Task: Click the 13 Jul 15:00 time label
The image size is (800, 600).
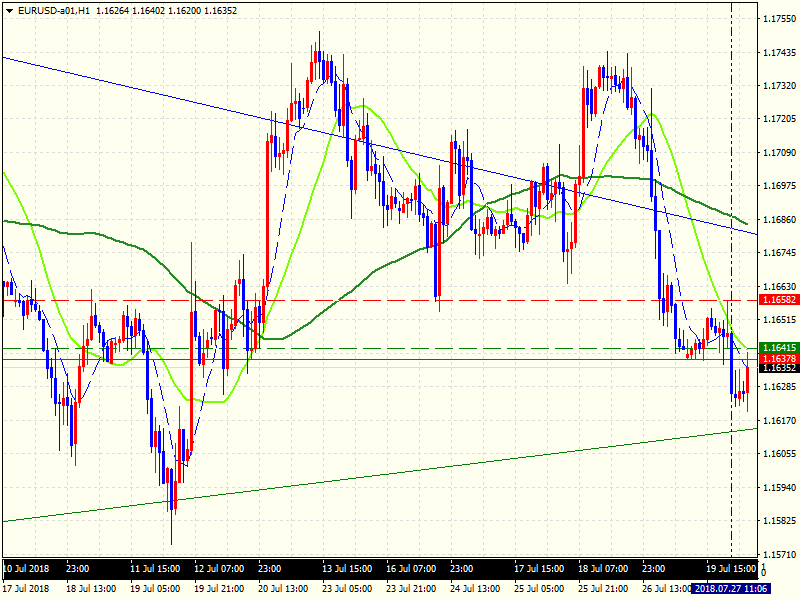Action: click(x=347, y=568)
